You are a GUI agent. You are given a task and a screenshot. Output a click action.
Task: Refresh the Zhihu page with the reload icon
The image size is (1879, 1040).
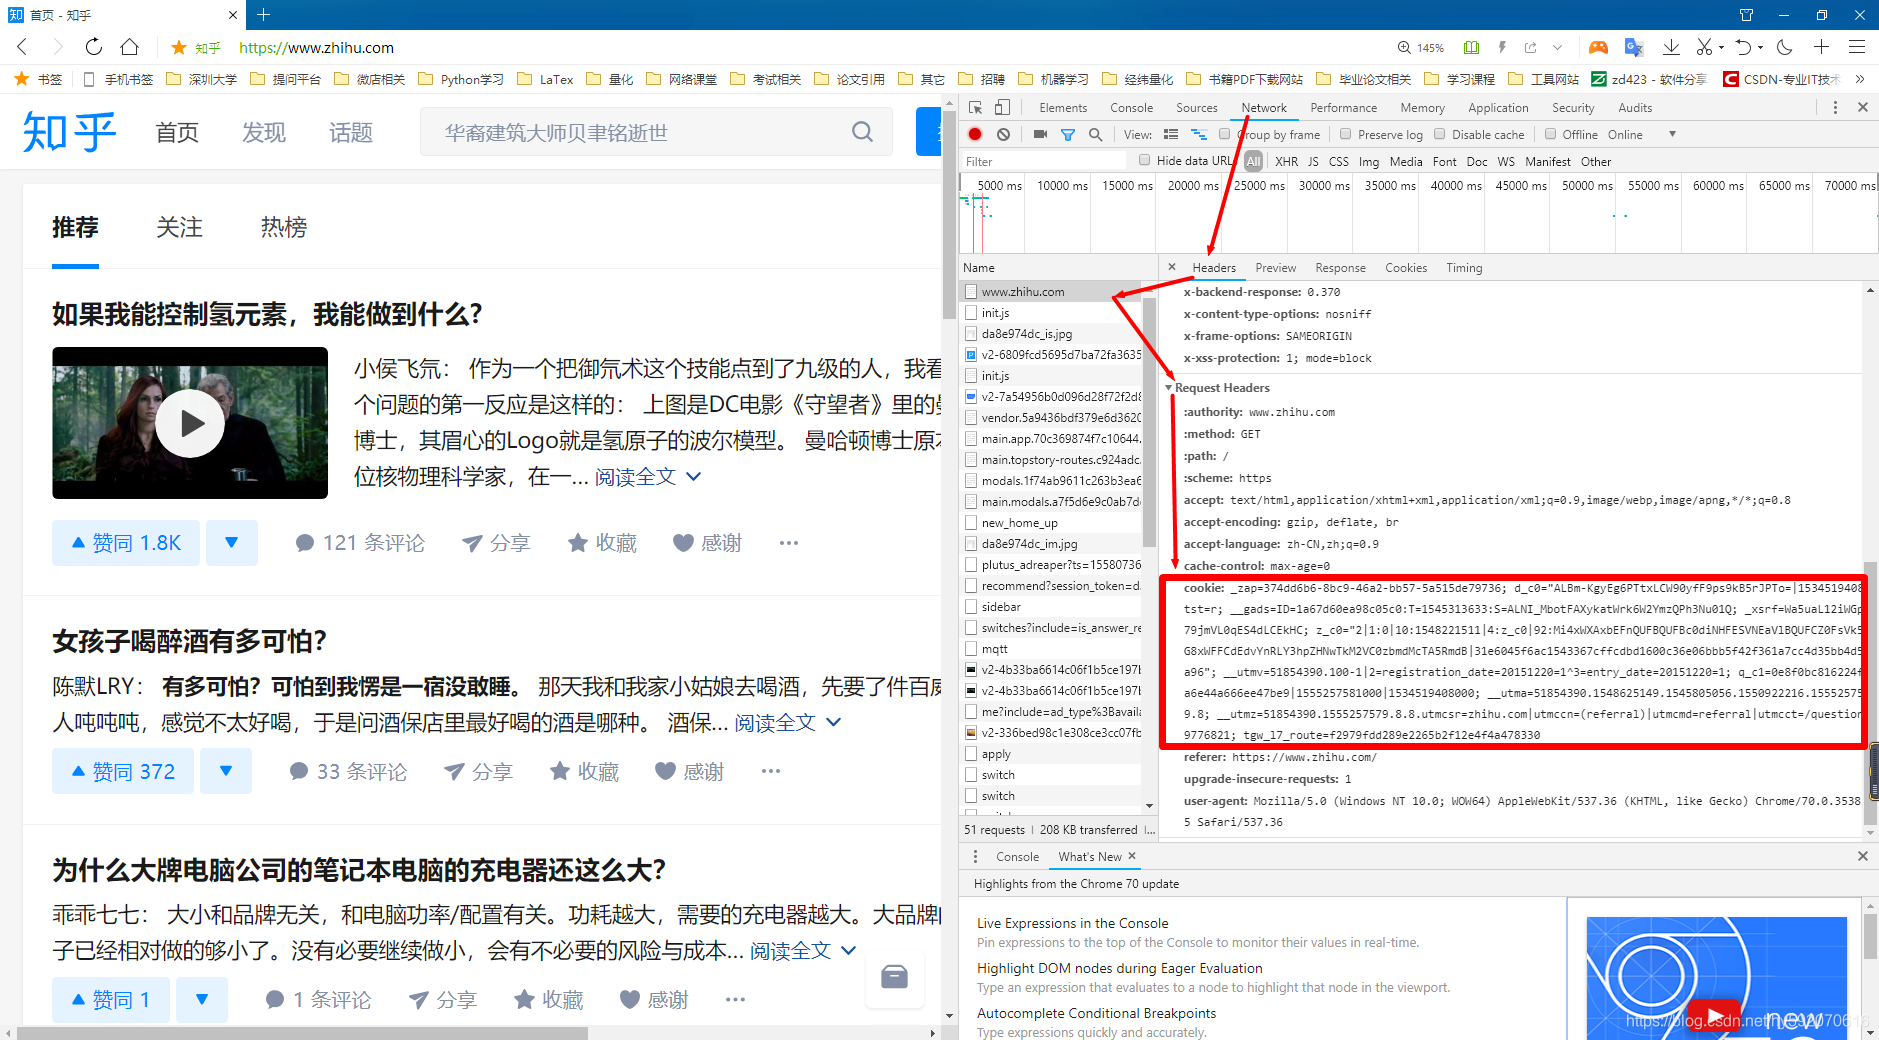pos(93,47)
